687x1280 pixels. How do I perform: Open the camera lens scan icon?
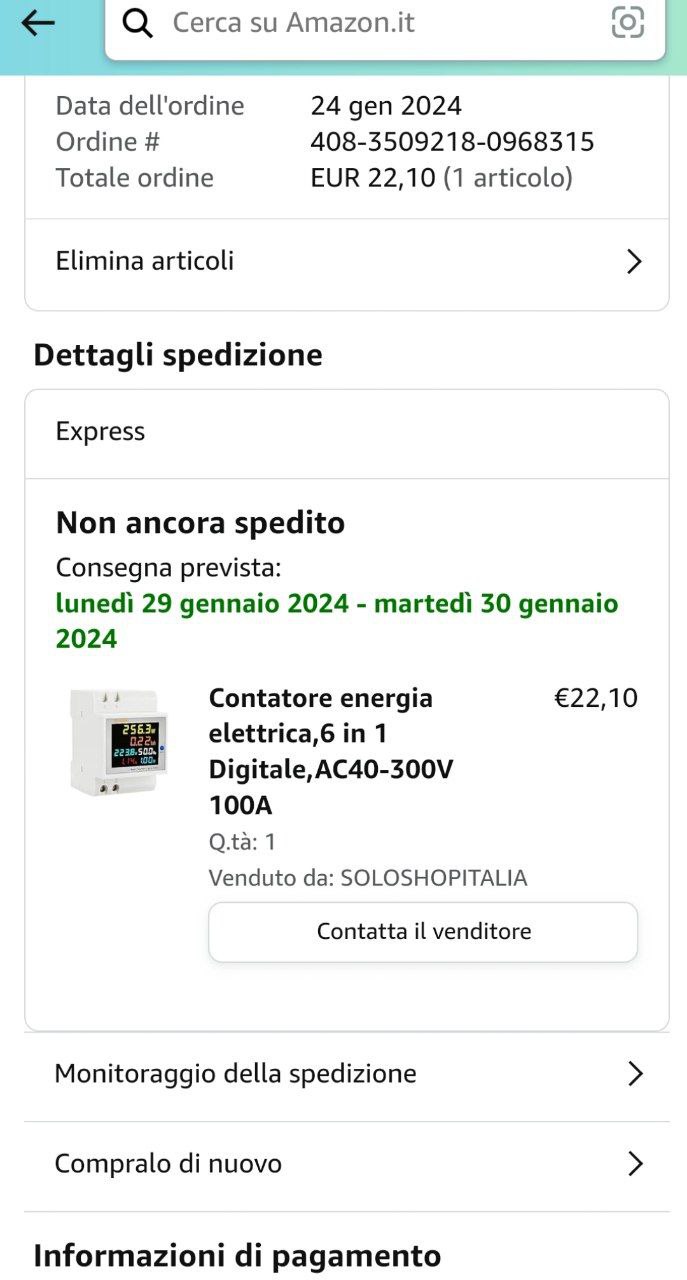tap(627, 22)
